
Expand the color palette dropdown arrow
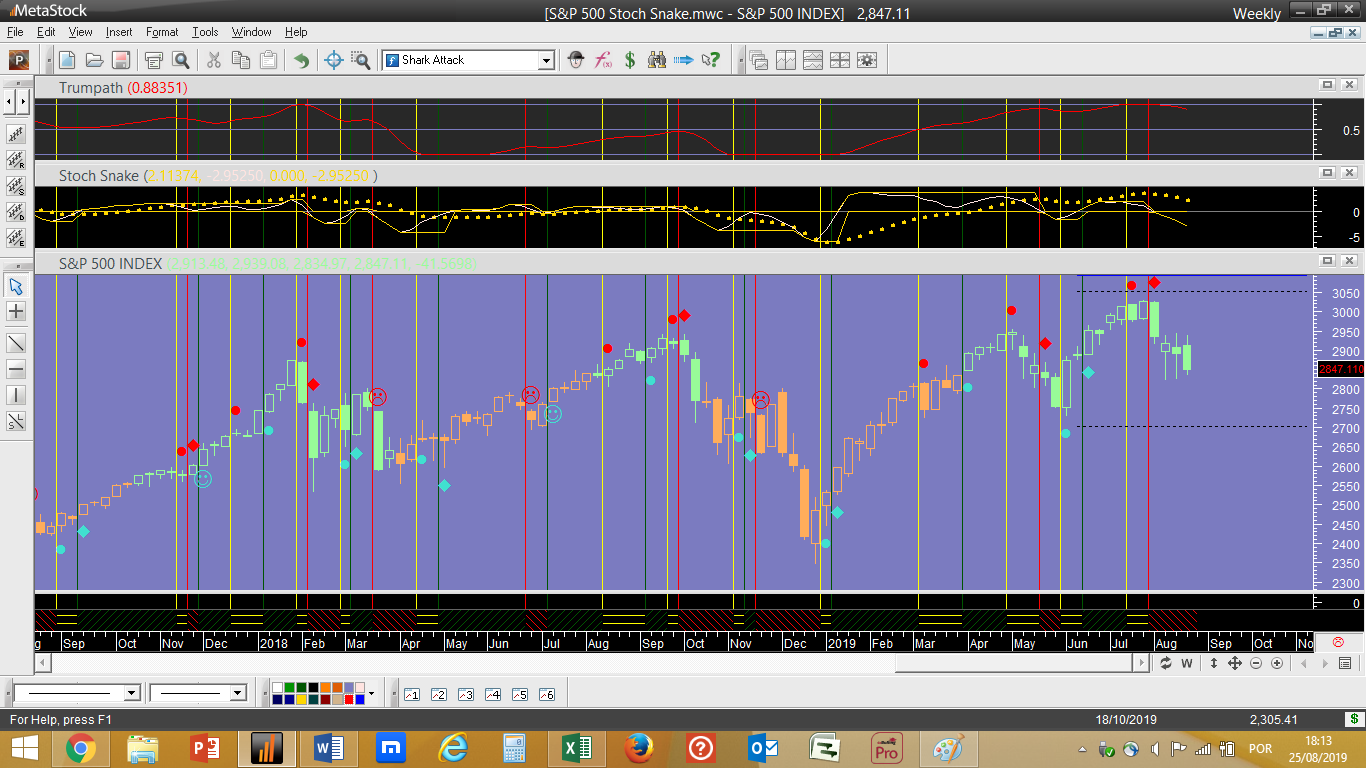371,693
